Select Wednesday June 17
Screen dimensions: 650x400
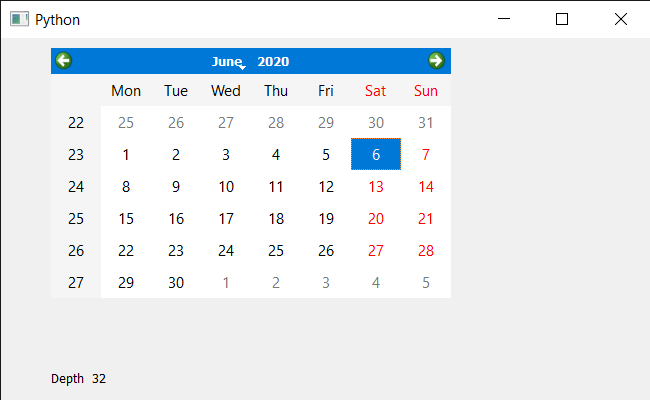point(226,218)
